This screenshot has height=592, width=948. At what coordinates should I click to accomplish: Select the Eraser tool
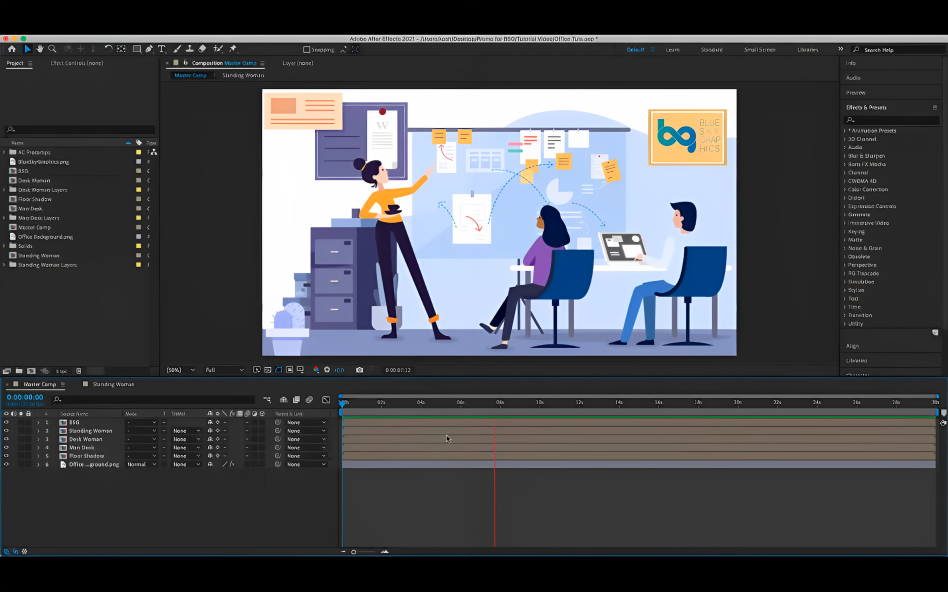point(202,49)
